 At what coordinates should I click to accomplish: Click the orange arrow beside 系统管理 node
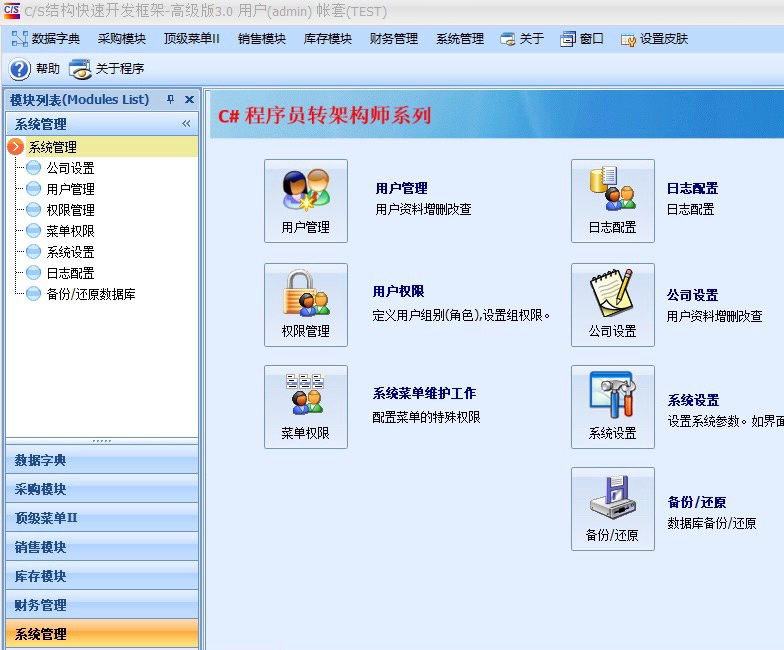[x=16, y=146]
